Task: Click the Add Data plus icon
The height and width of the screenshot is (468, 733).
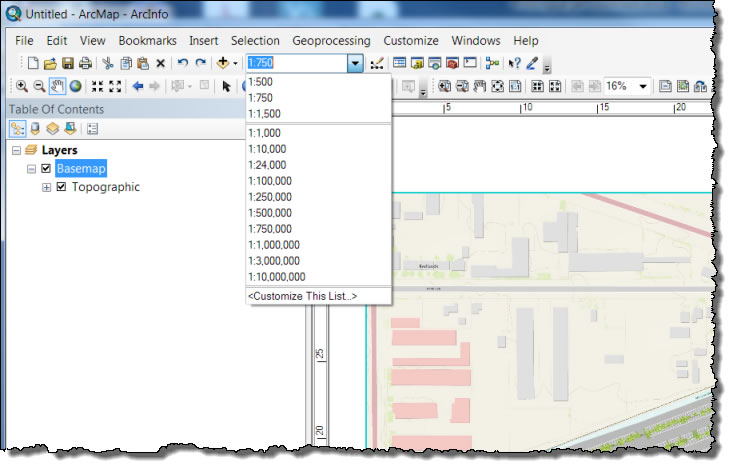Action: (x=223, y=63)
